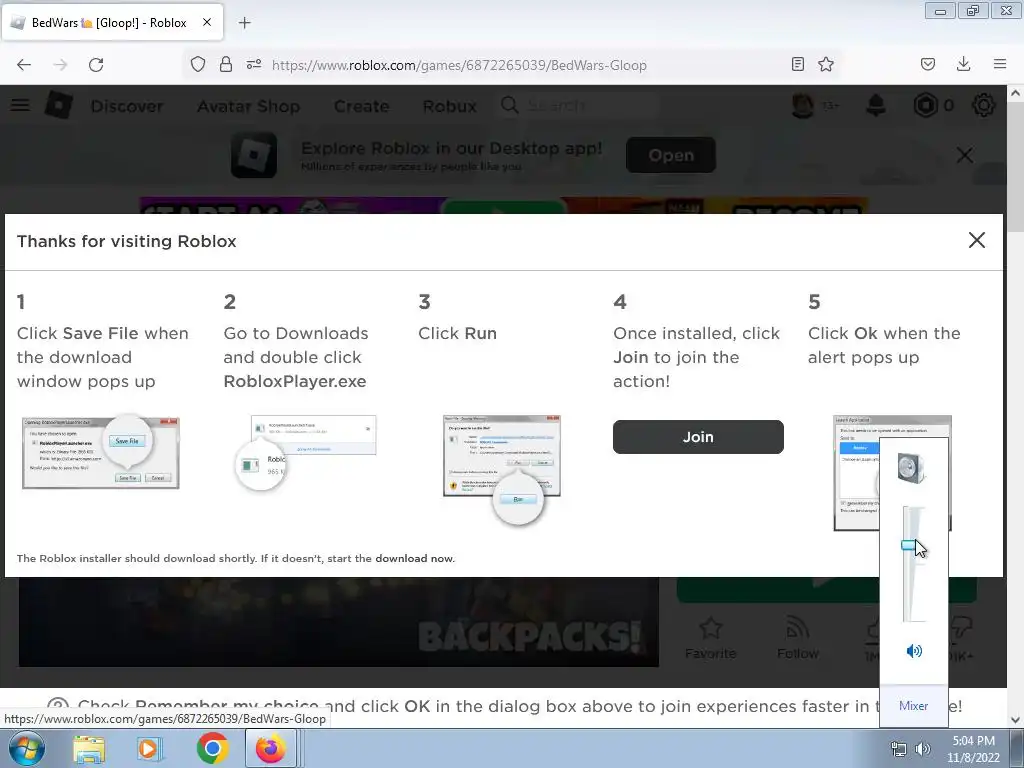Open Robux in Roblox nav
The image size is (1024, 768).
coord(449,106)
